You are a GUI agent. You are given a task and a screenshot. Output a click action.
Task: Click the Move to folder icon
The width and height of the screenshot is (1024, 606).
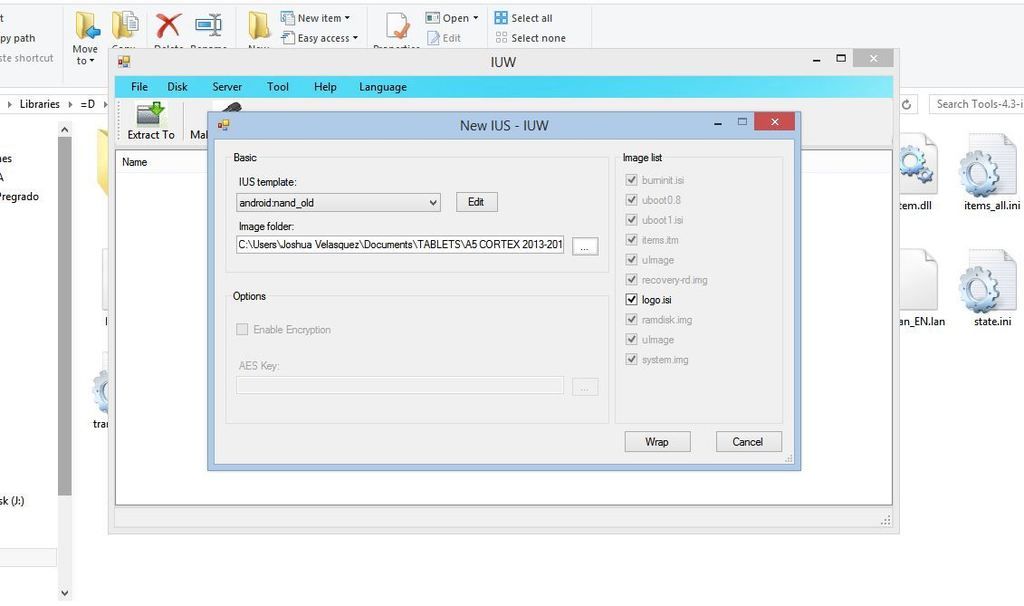coord(86,28)
